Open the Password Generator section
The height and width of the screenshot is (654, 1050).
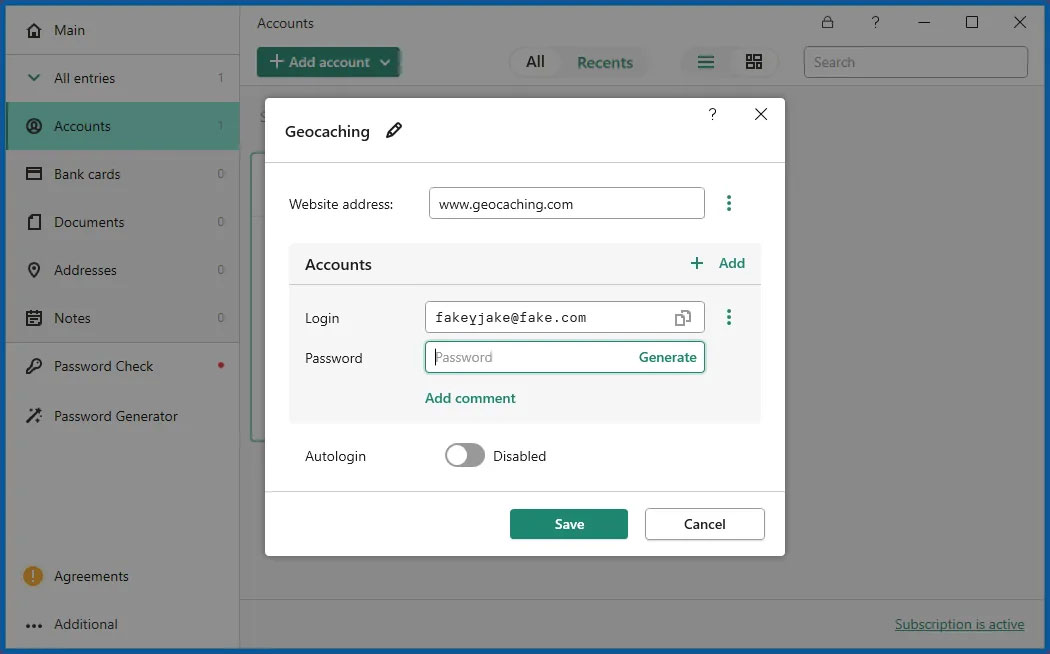pos(123,416)
